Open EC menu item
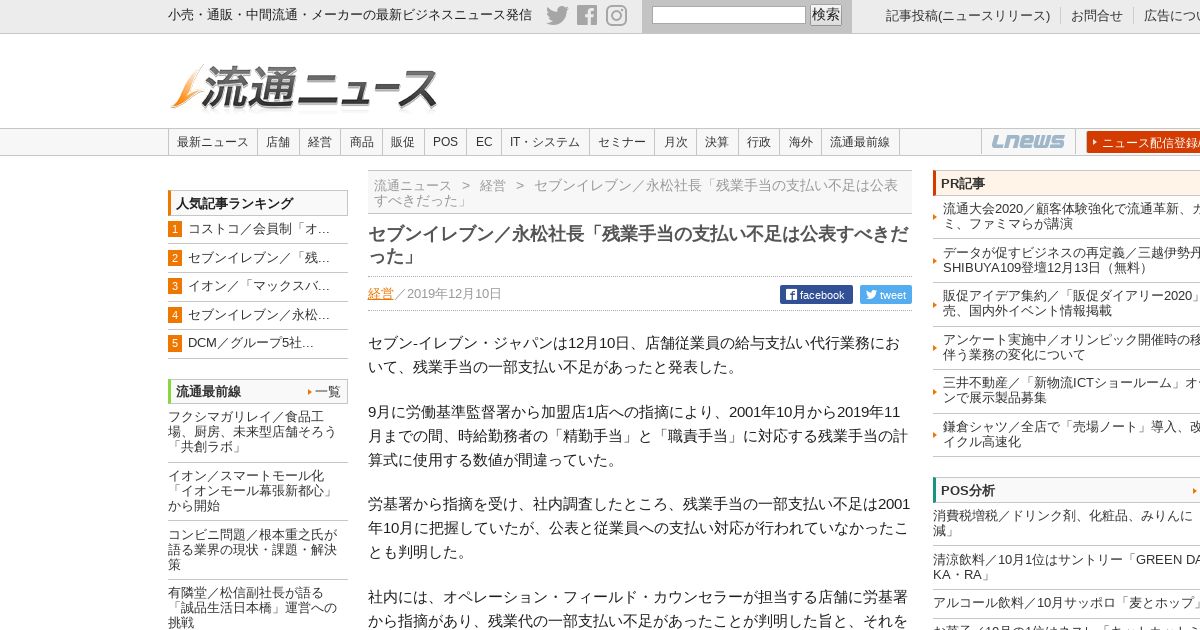This screenshot has width=1200, height=630. 484,142
